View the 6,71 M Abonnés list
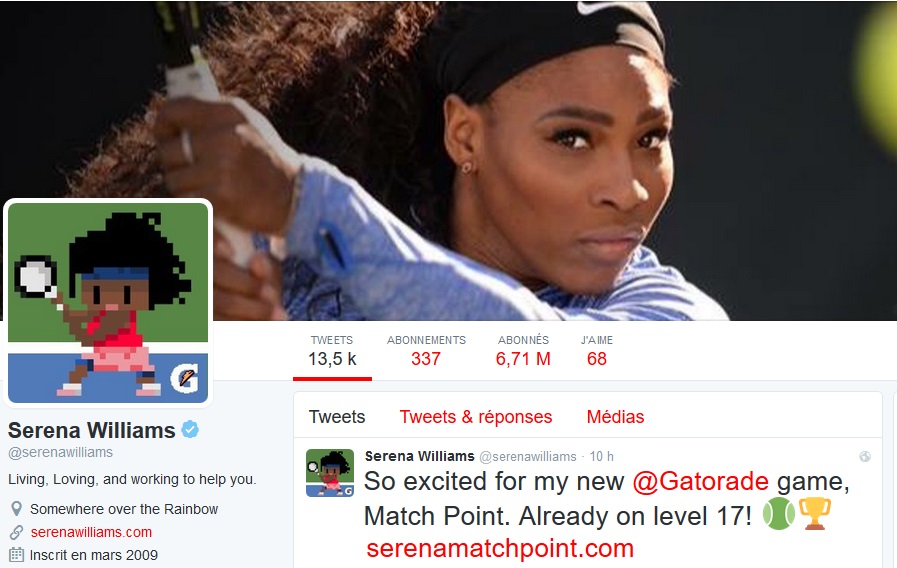 tap(523, 351)
